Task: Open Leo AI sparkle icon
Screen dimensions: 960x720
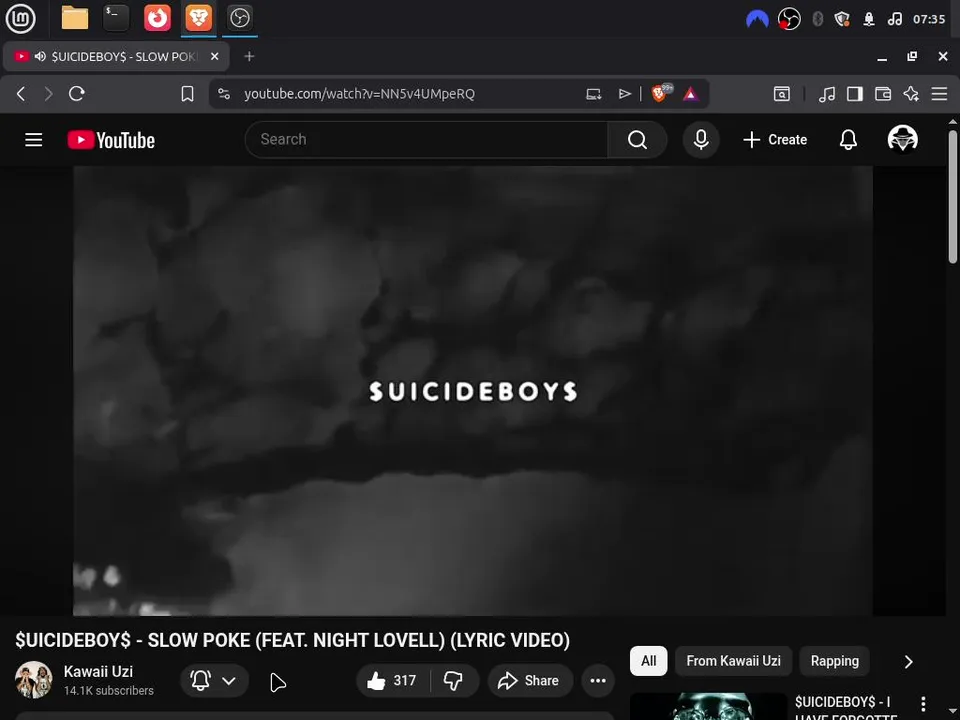Action: (x=911, y=94)
